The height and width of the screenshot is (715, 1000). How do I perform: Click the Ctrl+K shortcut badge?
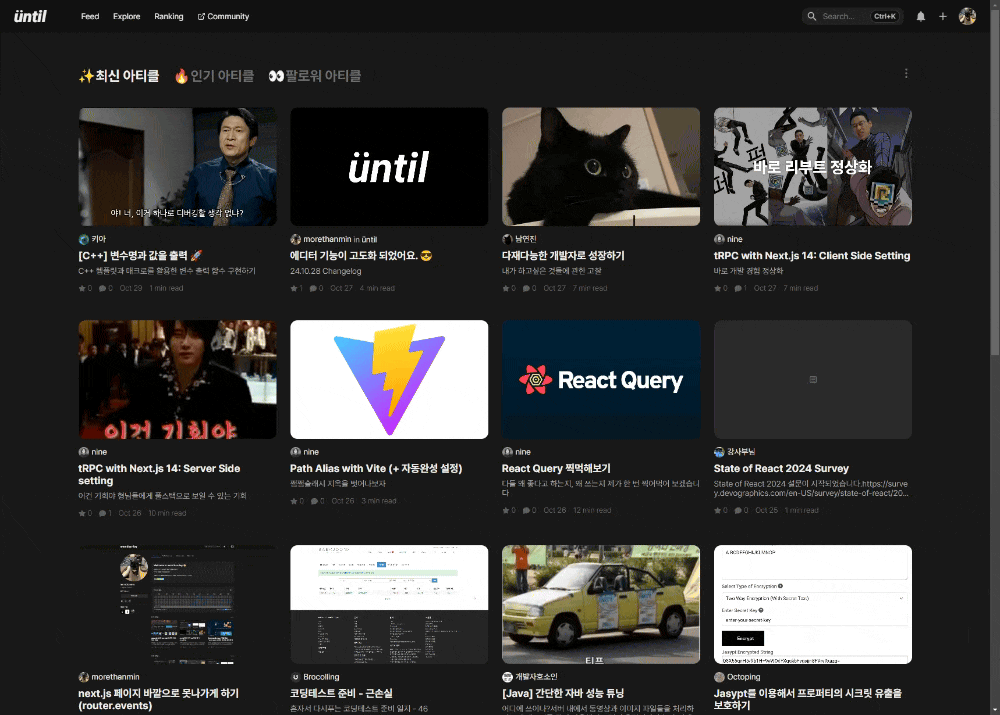tap(885, 17)
